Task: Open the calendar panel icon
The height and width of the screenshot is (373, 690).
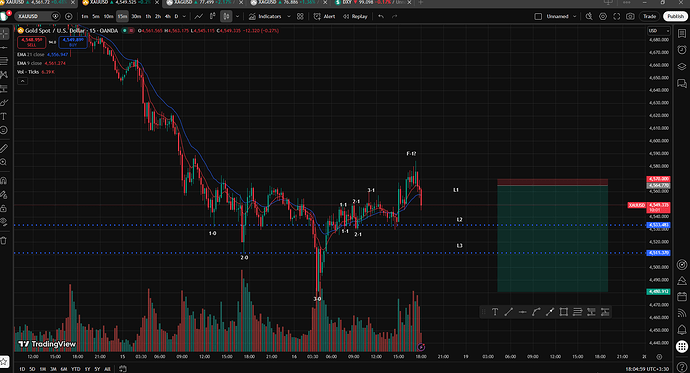Action: [x=682, y=297]
